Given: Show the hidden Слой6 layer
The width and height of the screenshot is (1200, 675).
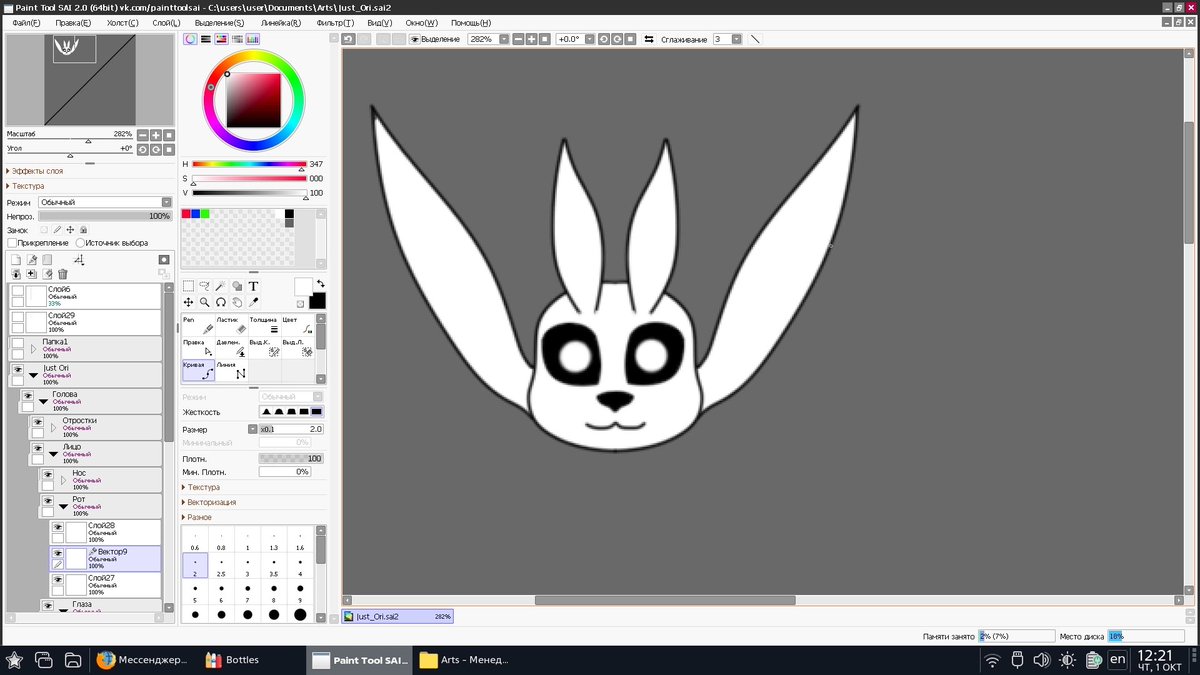Looking at the screenshot, I should pos(17,290).
